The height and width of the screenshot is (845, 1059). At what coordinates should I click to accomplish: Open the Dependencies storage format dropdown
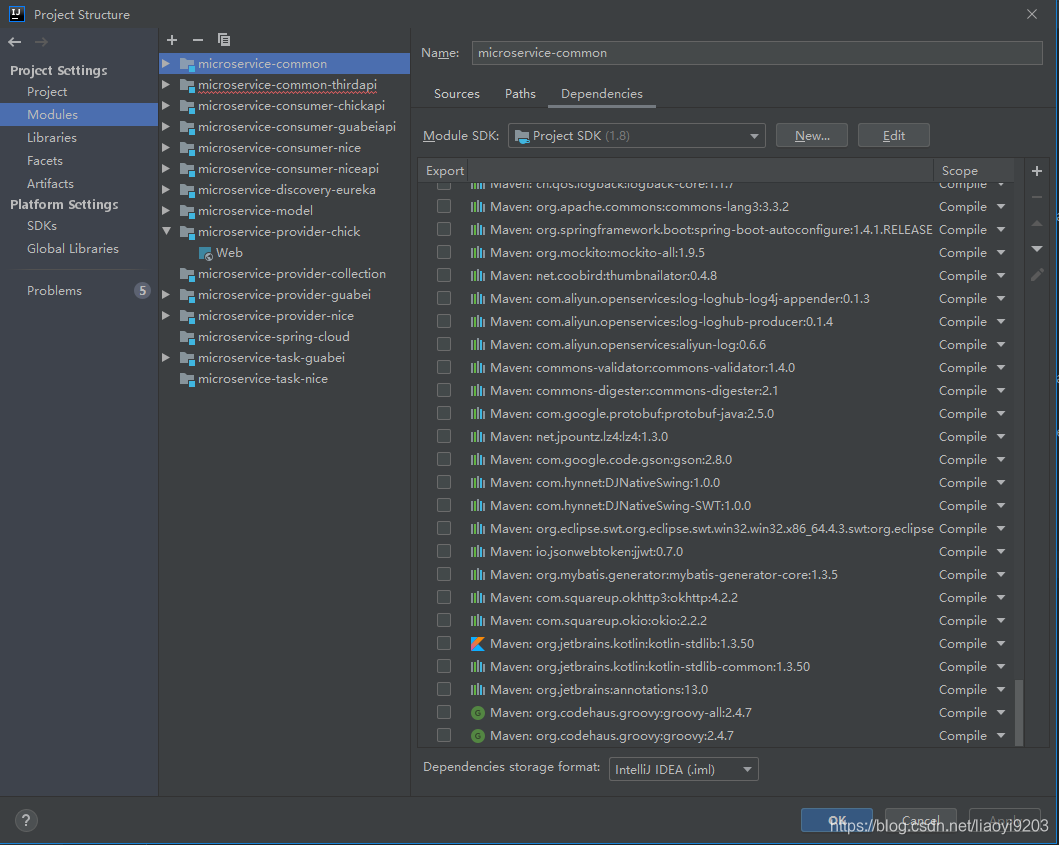683,769
